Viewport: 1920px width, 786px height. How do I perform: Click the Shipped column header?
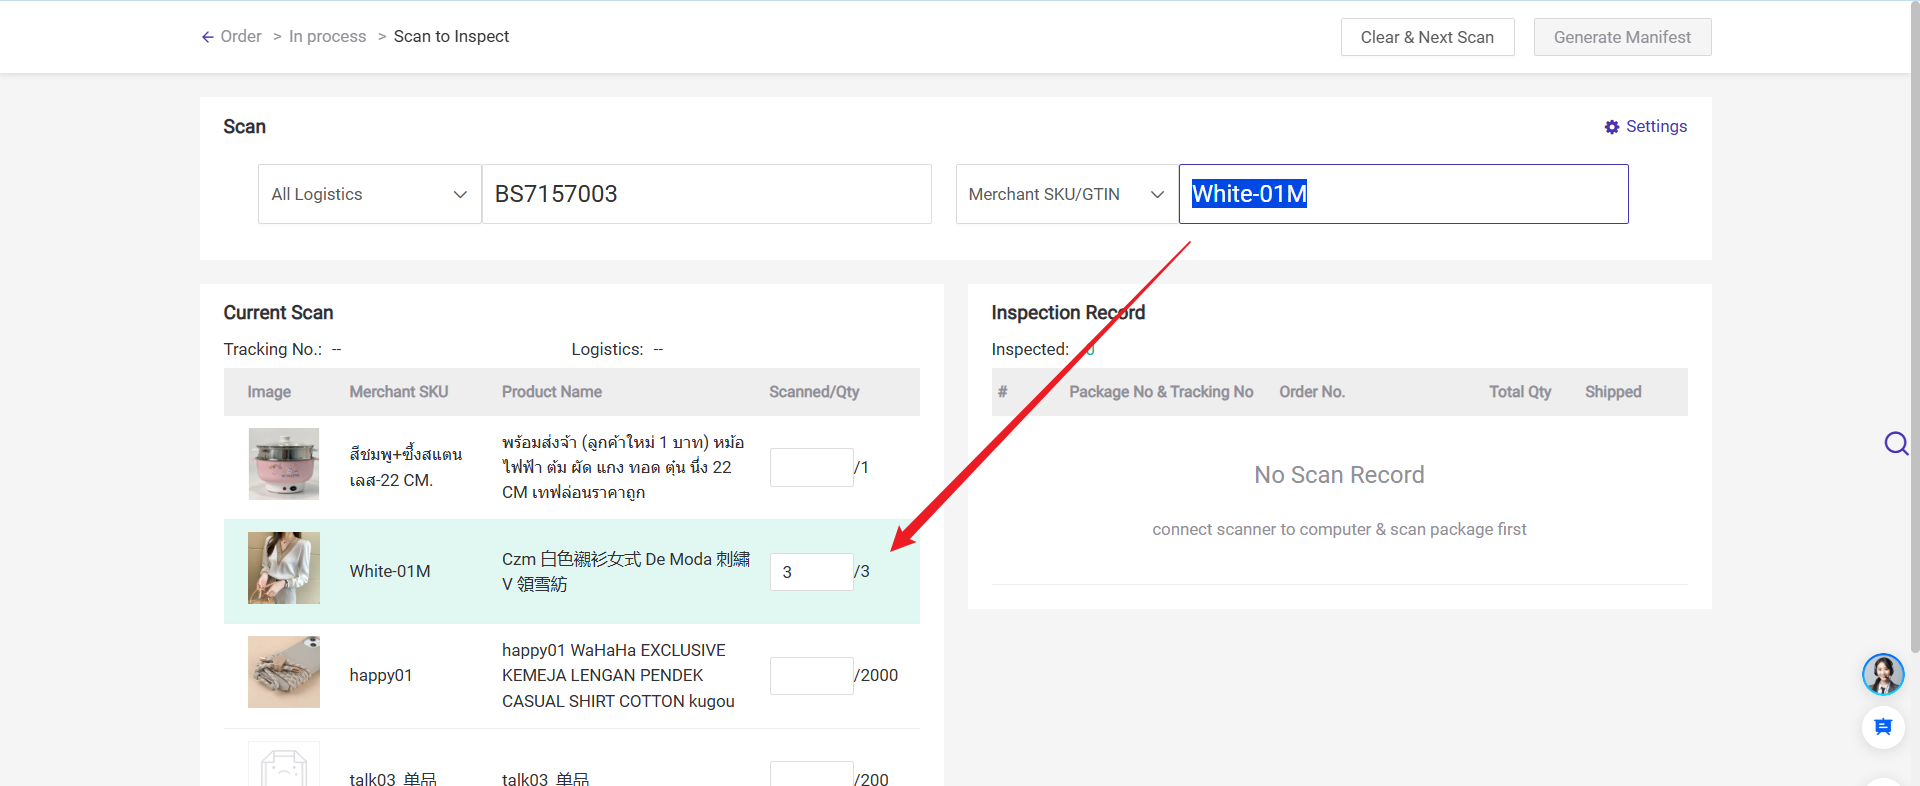[x=1613, y=392]
